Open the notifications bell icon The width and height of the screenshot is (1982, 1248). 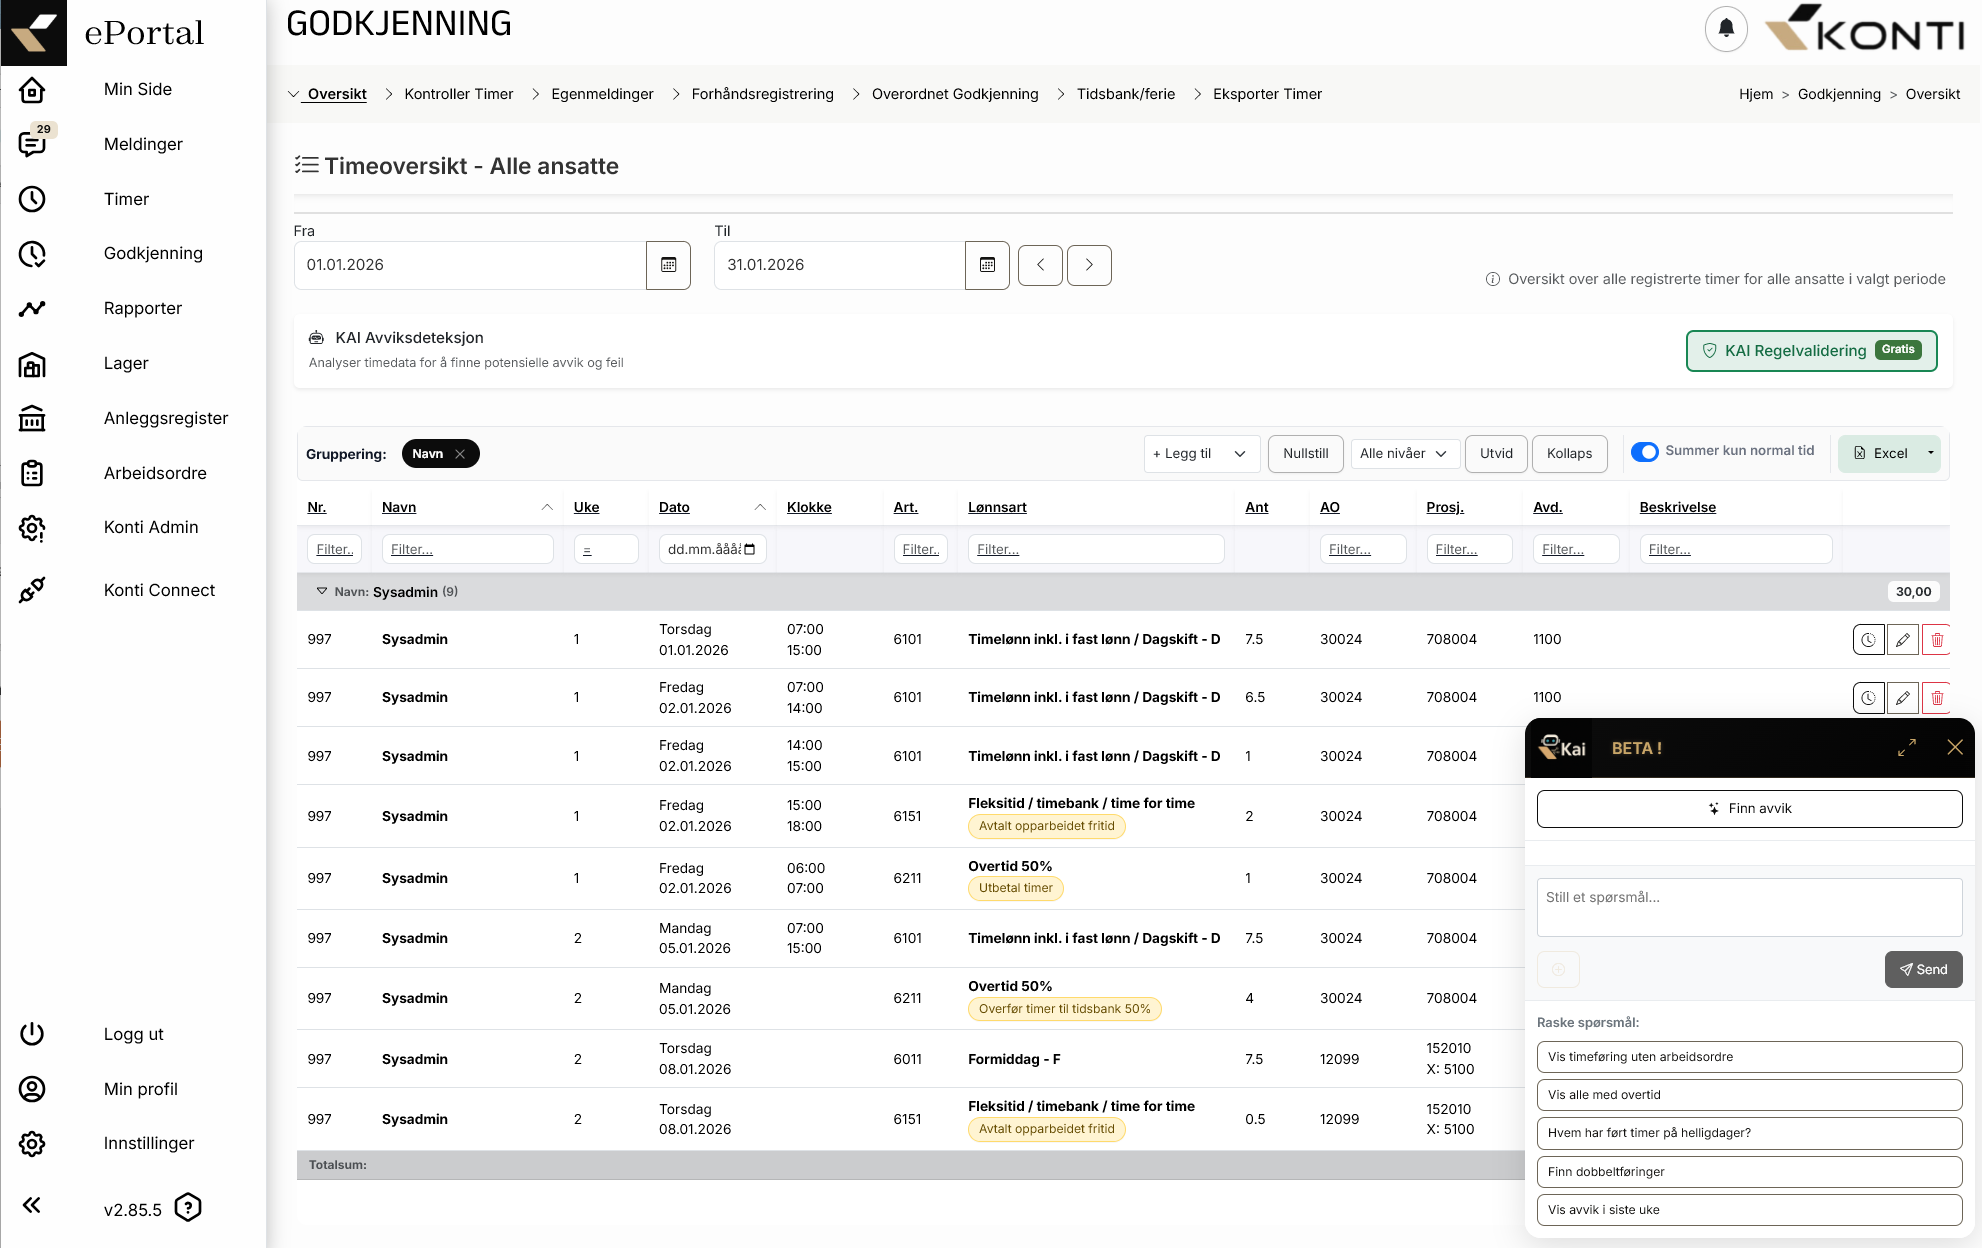click(x=1725, y=29)
